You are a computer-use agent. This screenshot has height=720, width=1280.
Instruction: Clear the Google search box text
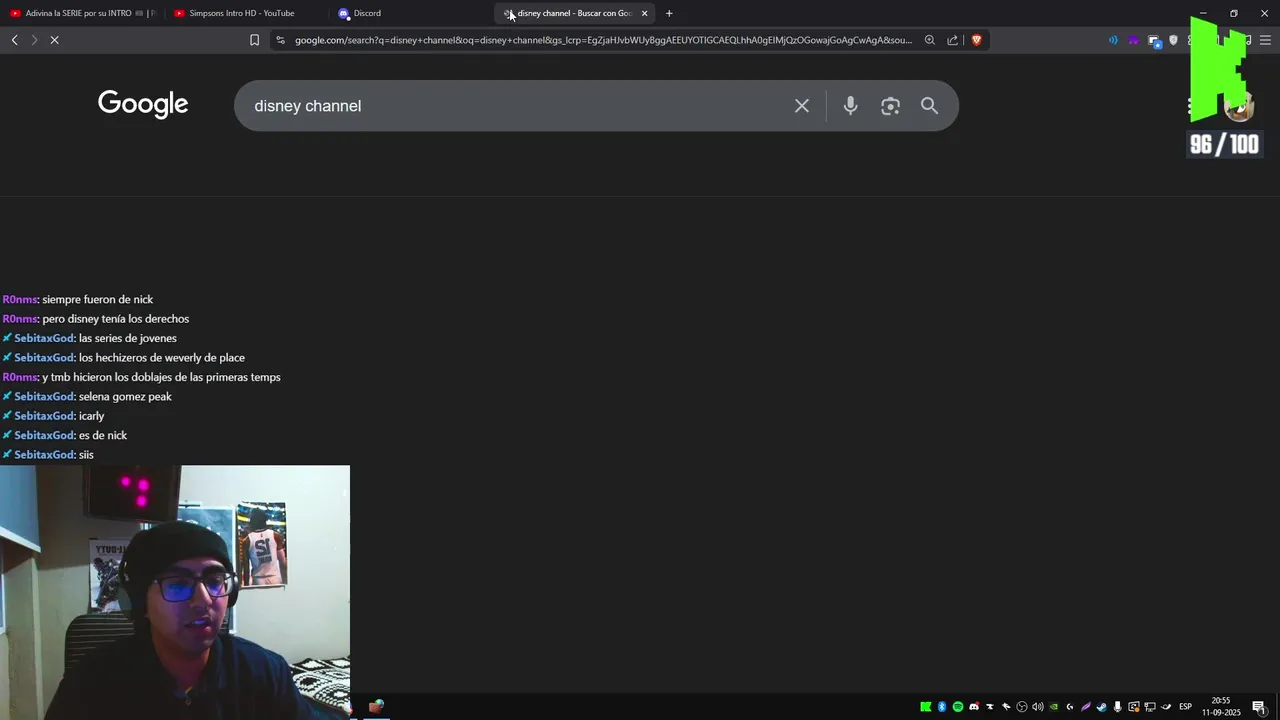coord(802,106)
